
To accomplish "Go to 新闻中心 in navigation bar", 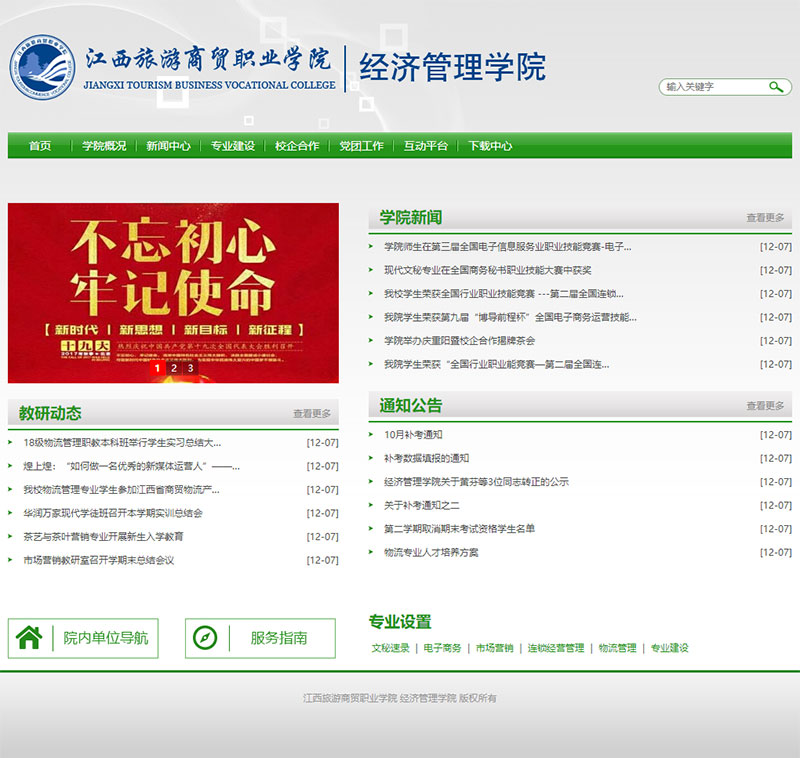I will pos(168,146).
